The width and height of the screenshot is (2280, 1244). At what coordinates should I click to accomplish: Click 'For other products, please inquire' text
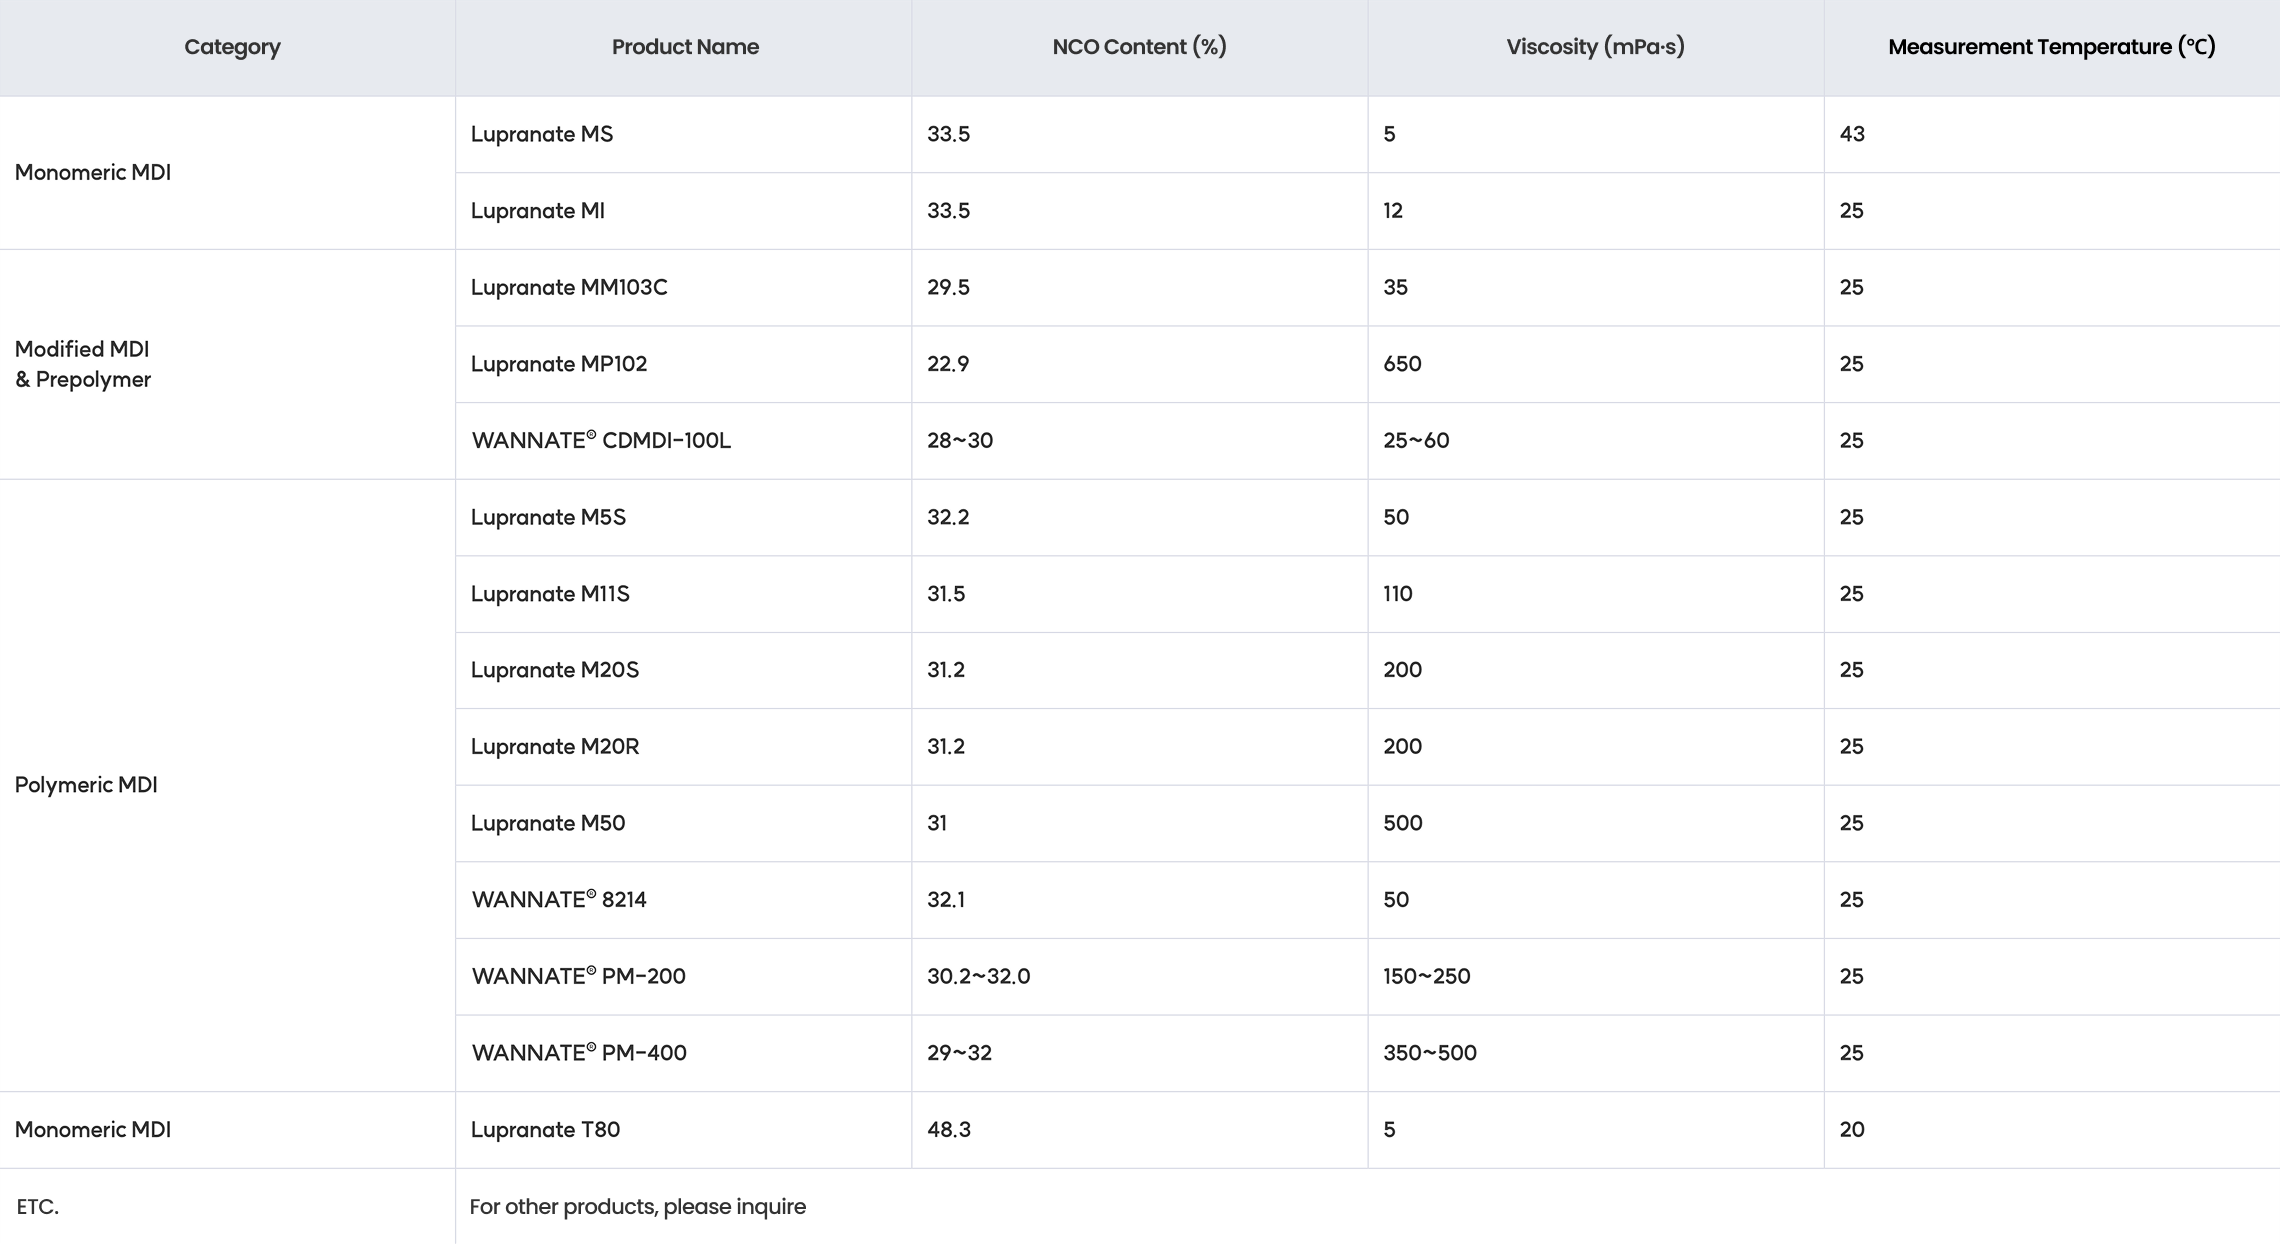tap(638, 1207)
